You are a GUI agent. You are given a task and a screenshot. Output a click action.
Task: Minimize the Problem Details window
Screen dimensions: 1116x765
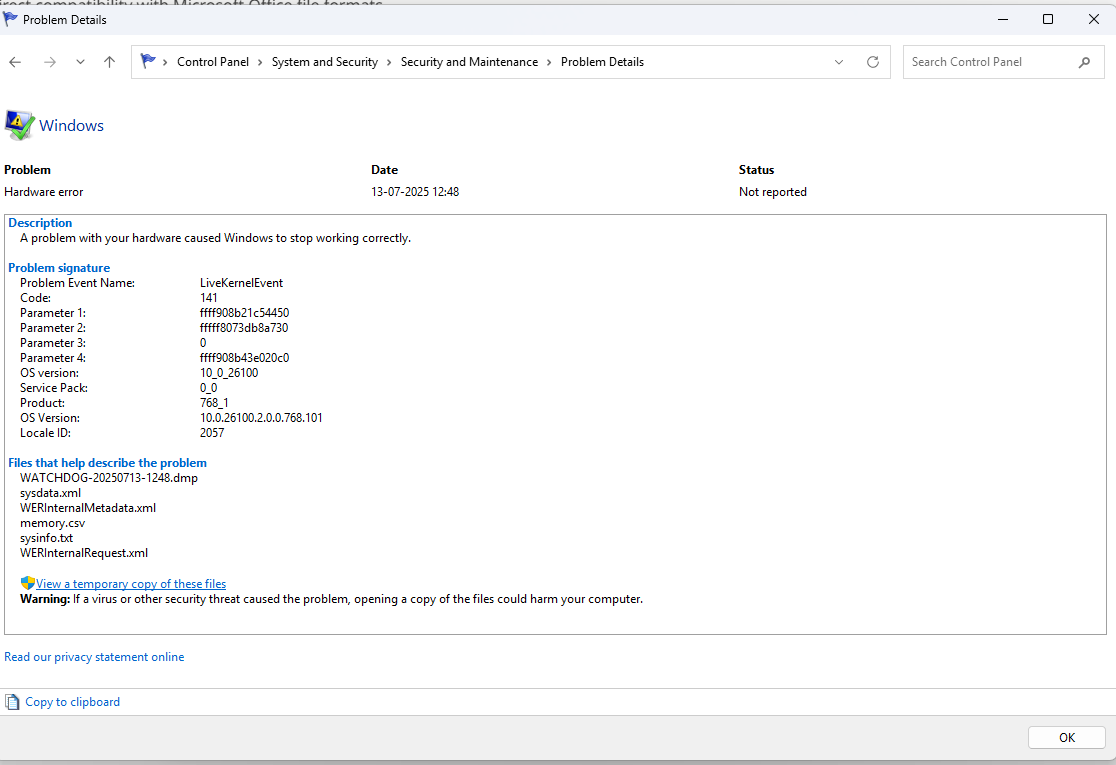[1003, 19]
